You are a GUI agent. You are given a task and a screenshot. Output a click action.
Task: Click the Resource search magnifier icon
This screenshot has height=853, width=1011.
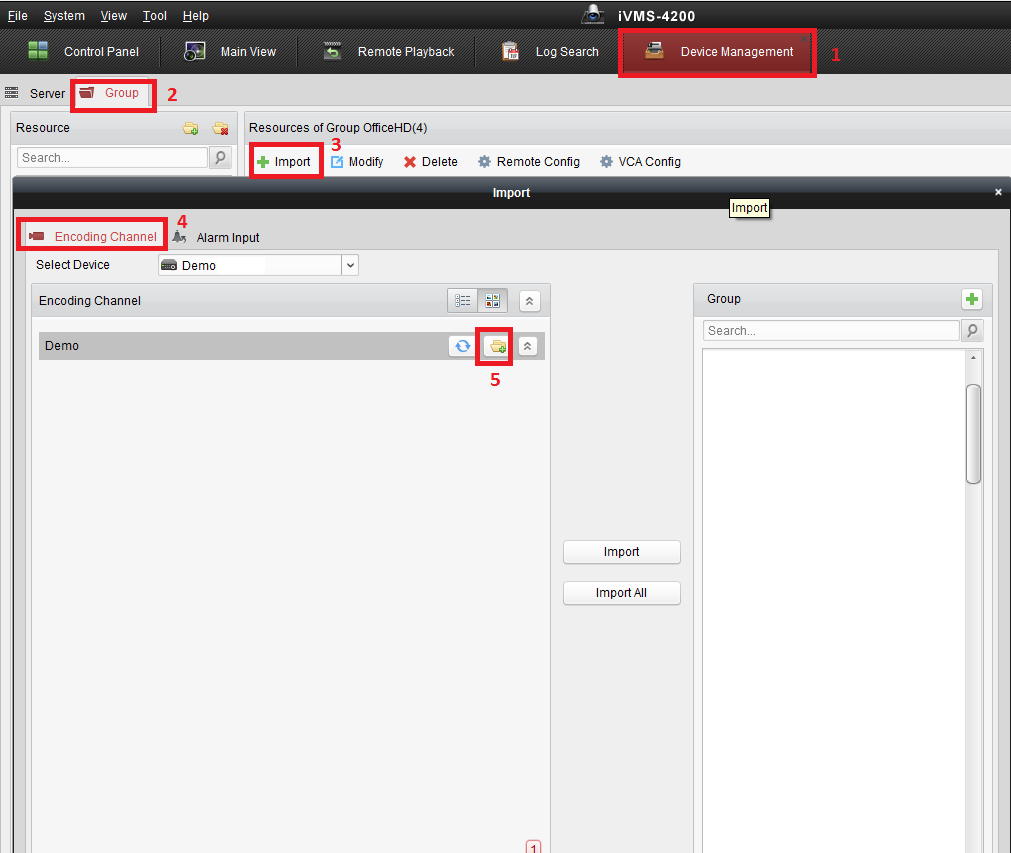click(220, 158)
